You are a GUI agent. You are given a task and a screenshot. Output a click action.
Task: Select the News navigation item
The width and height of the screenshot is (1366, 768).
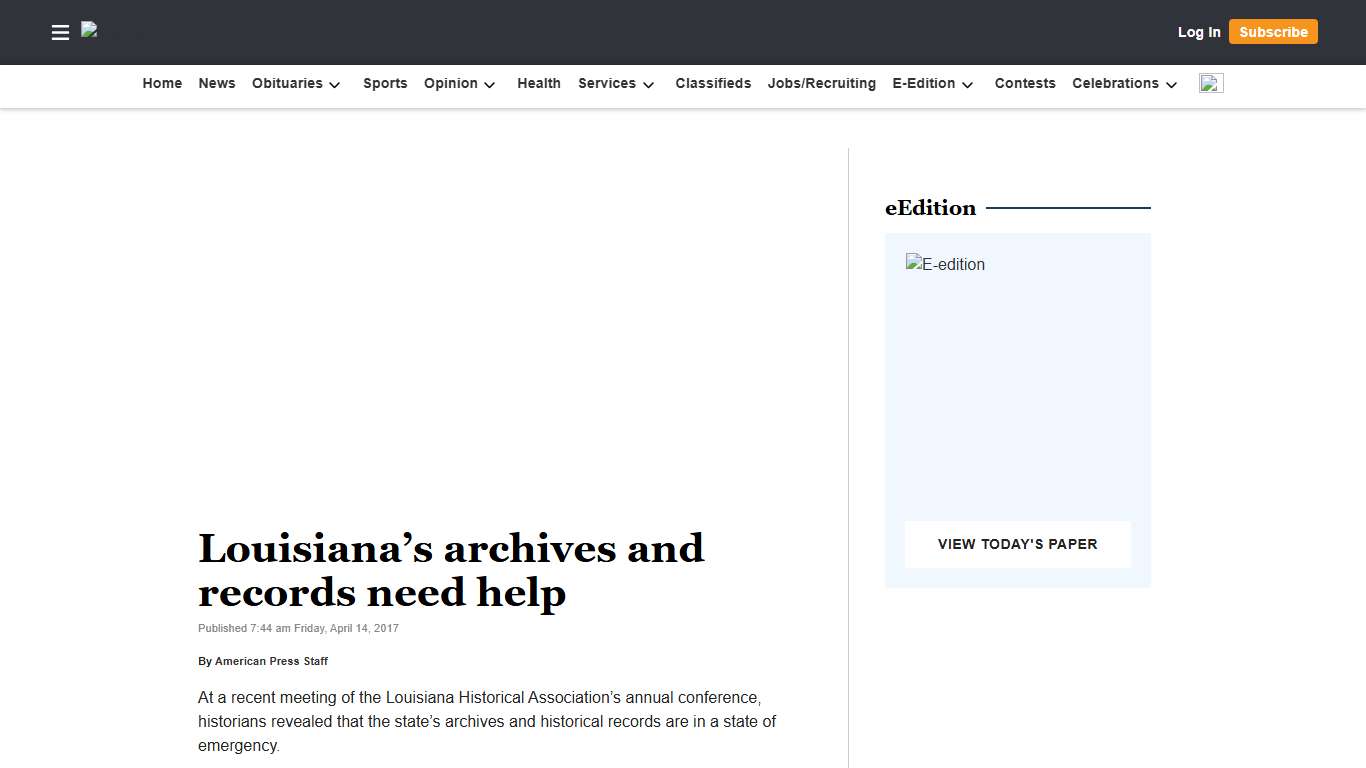[x=216, y=84]
